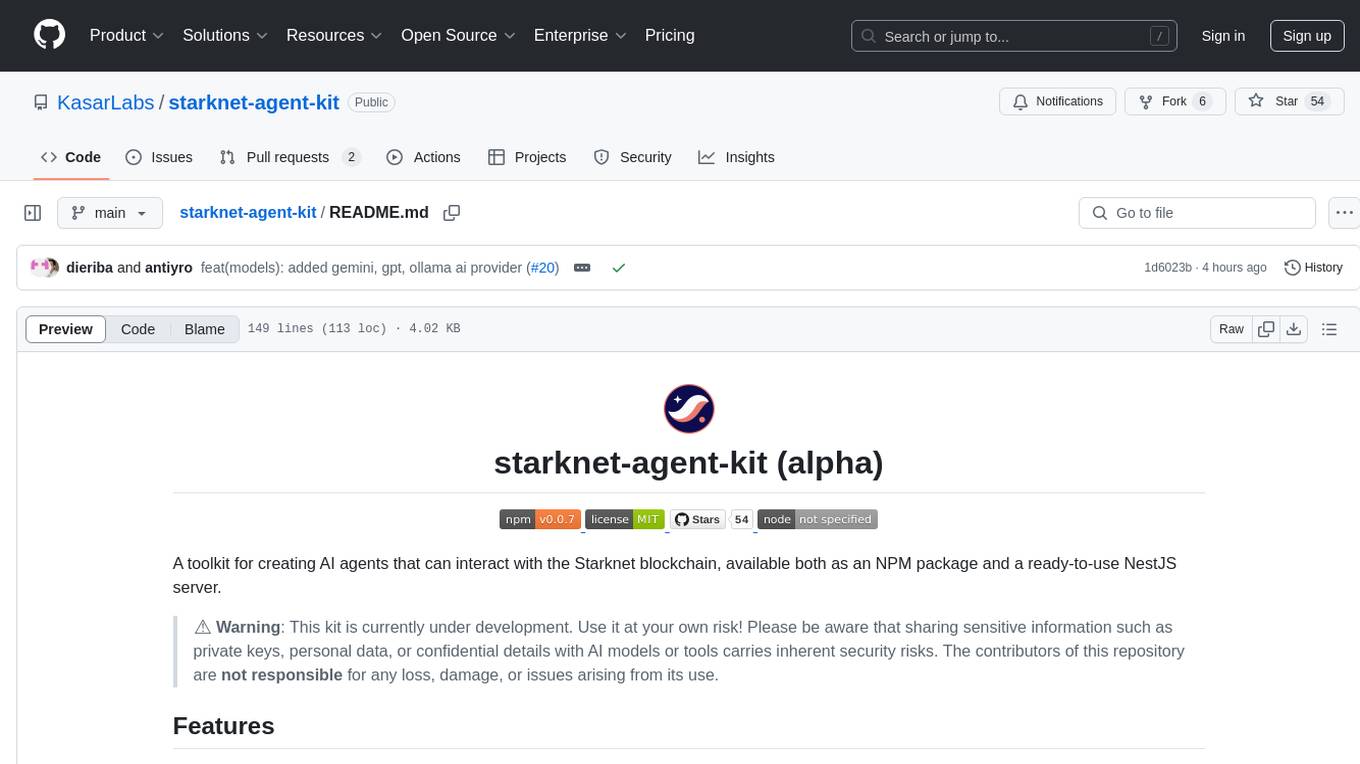Viewport: 1360px width, 764px height.
Task: Open antiyro's commit author link
Action: coord(169,268)
